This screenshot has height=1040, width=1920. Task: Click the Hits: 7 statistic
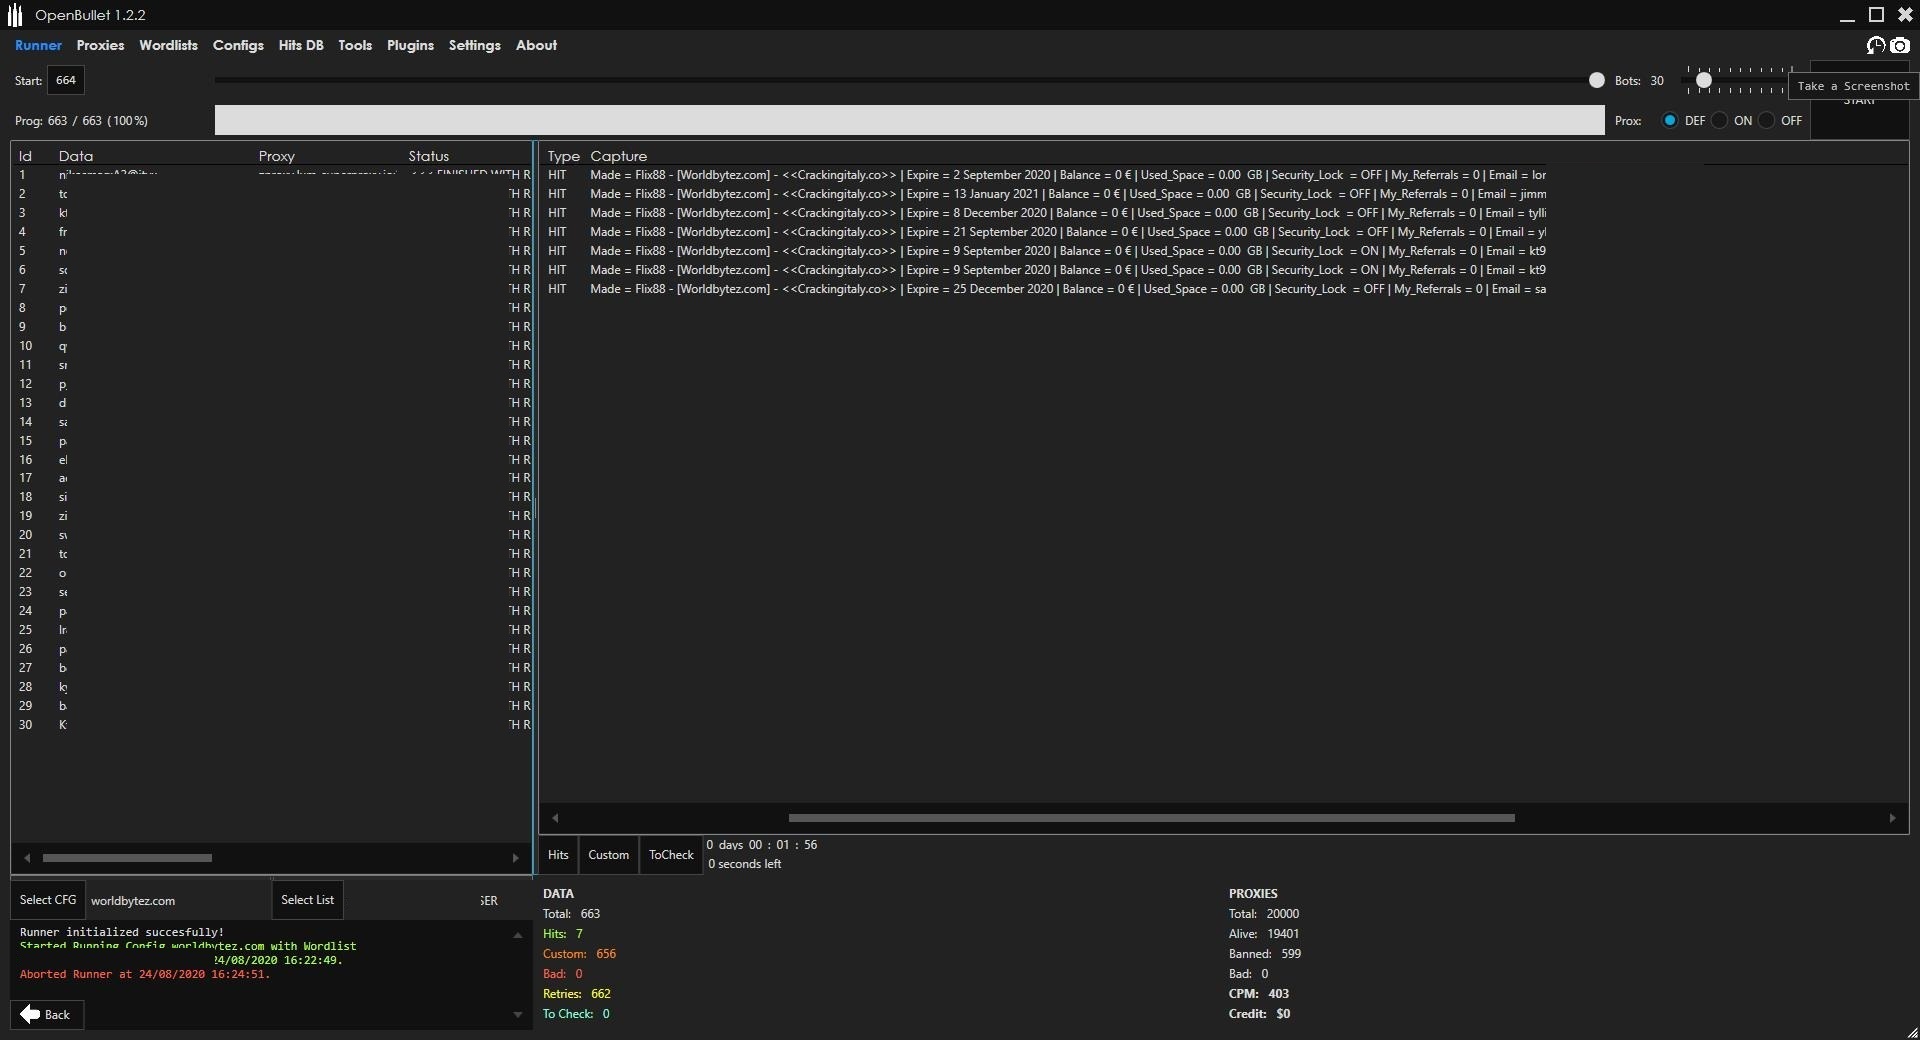click(563, 934)
